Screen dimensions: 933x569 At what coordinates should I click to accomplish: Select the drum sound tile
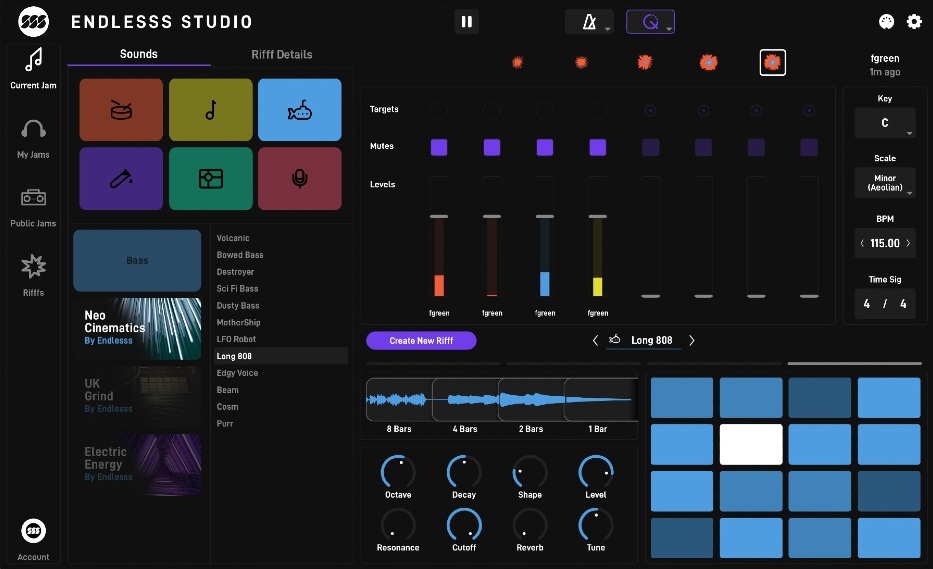121,110
